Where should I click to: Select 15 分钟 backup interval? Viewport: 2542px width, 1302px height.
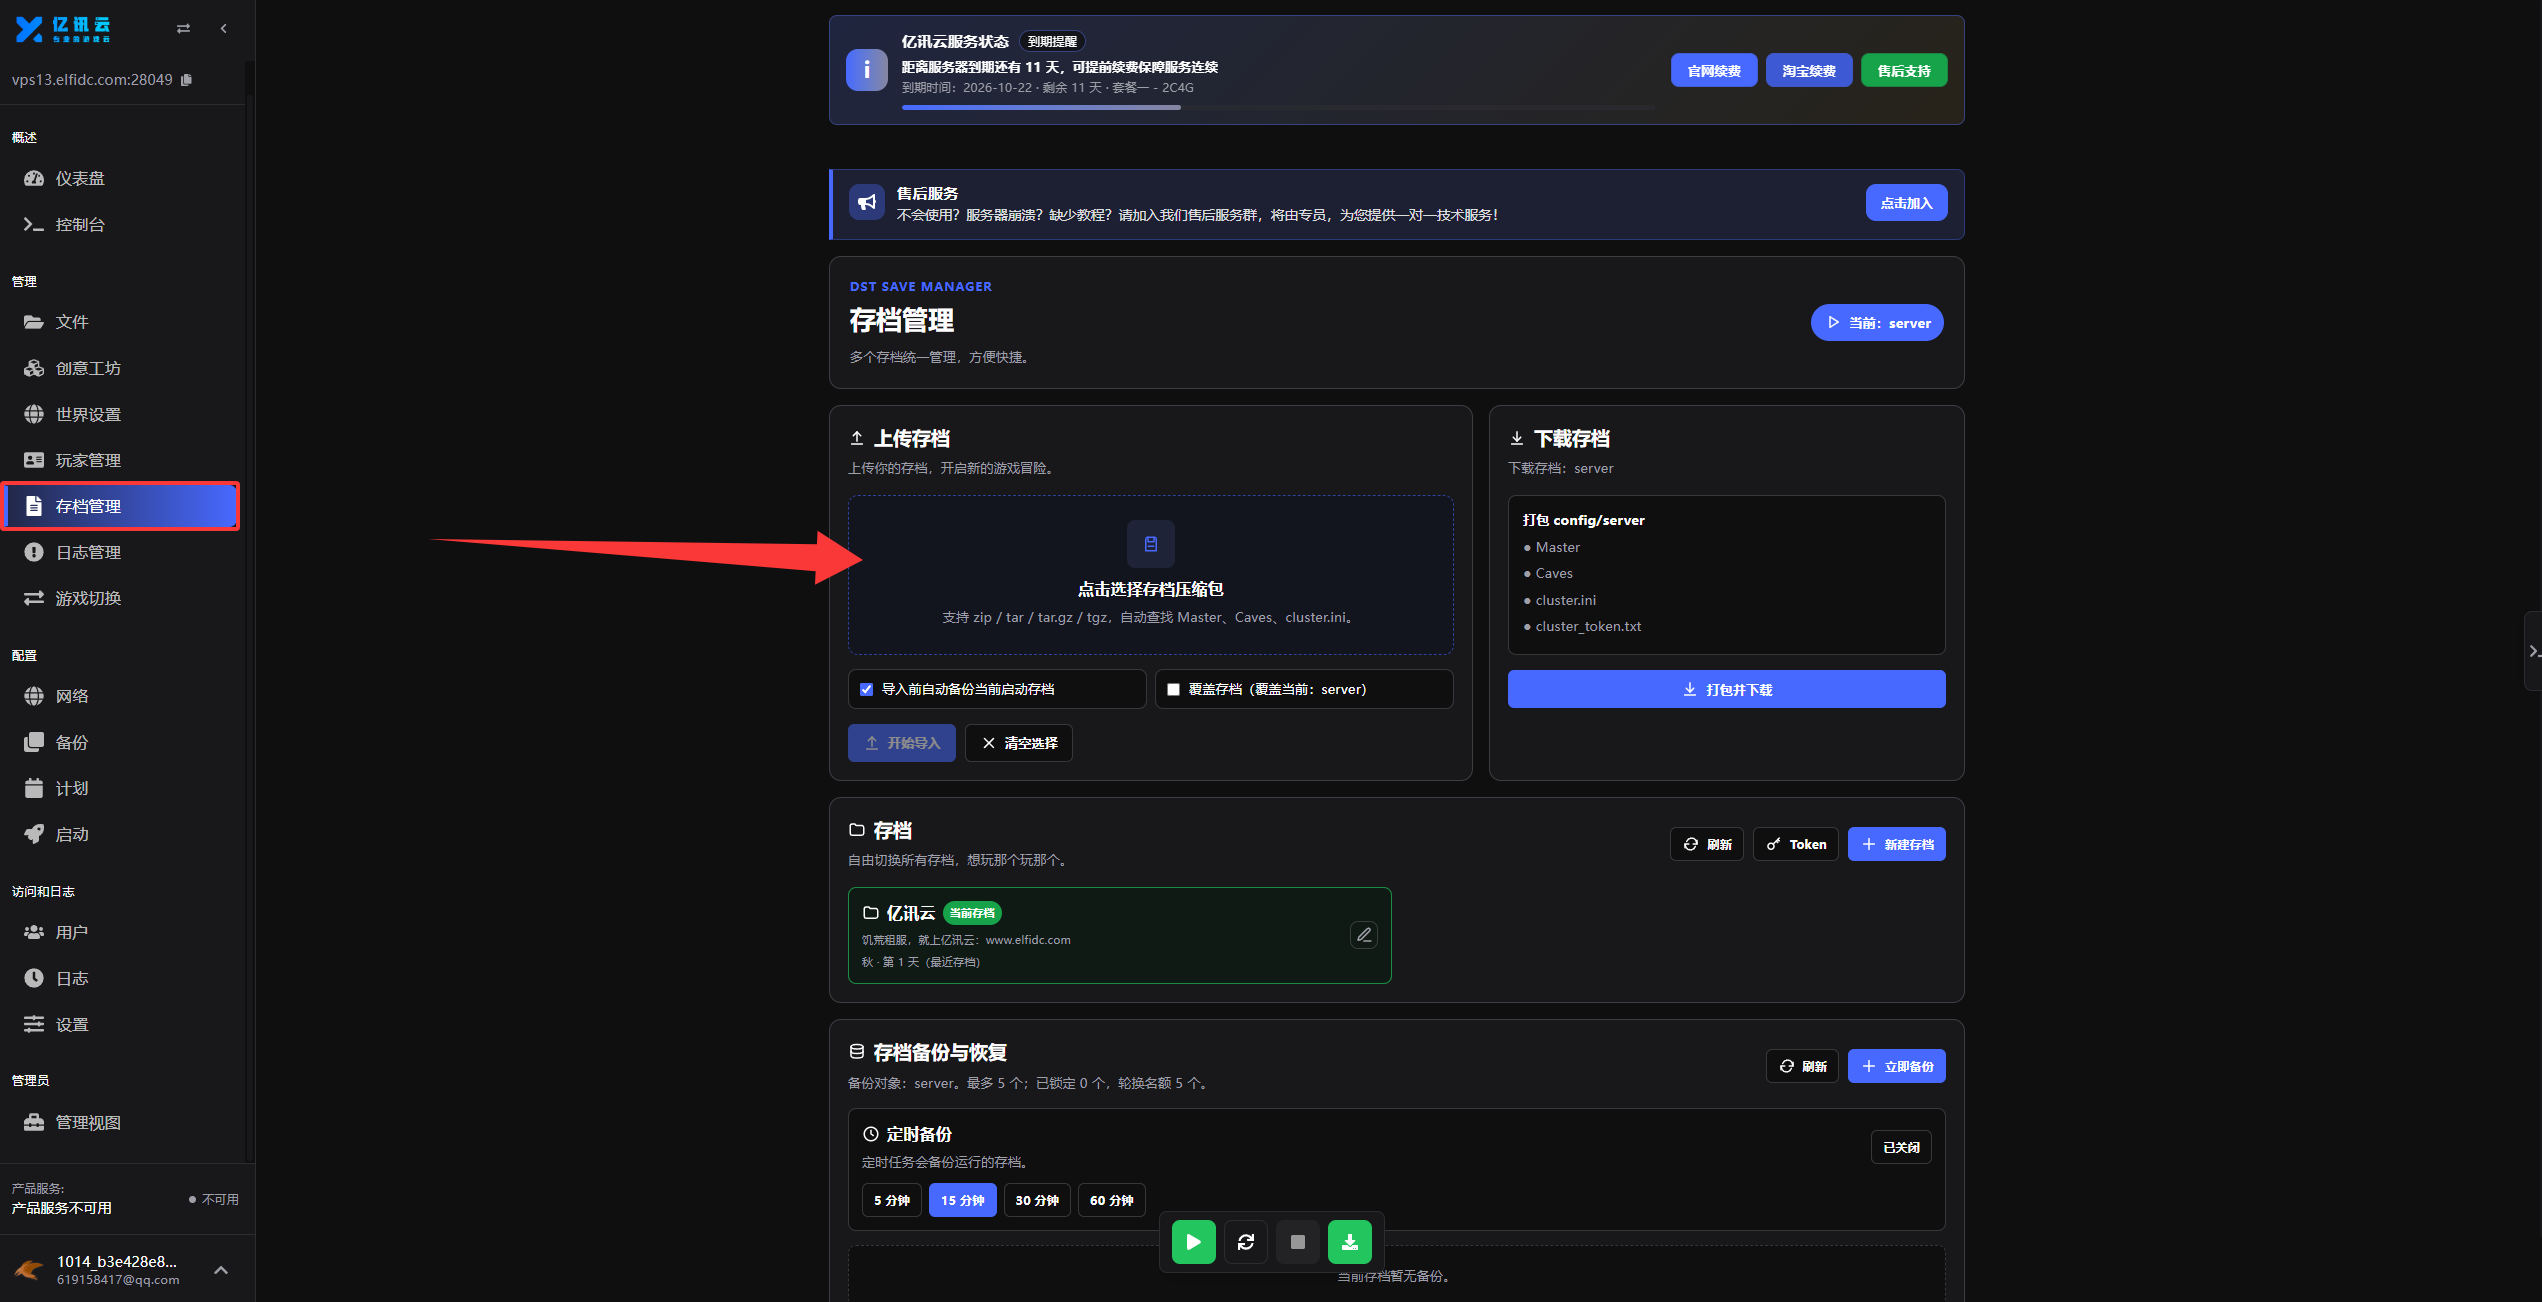pyautogui.click(x=962, y=1200)
